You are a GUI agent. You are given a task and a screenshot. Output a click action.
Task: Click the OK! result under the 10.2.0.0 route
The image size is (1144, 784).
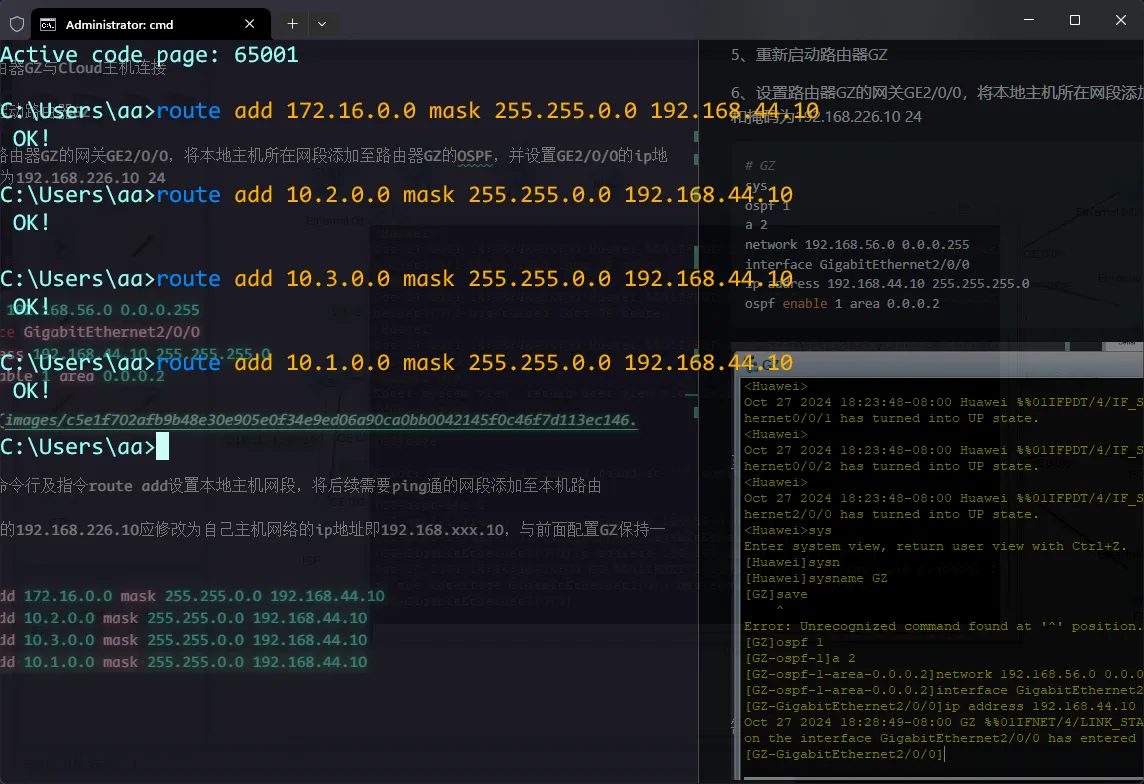click(x=31, y=222)
